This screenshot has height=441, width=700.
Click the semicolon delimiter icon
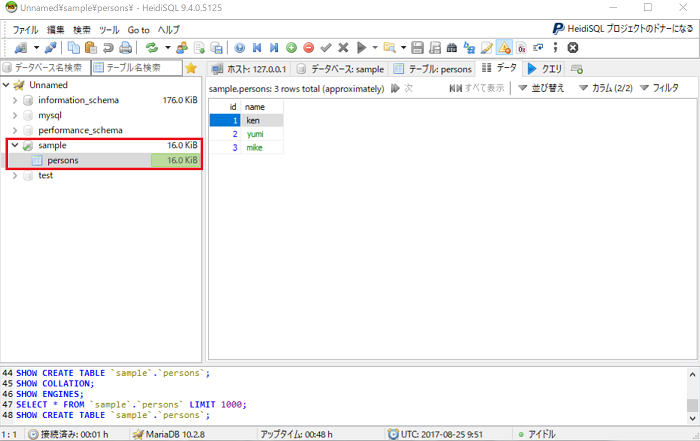(555, 48)
